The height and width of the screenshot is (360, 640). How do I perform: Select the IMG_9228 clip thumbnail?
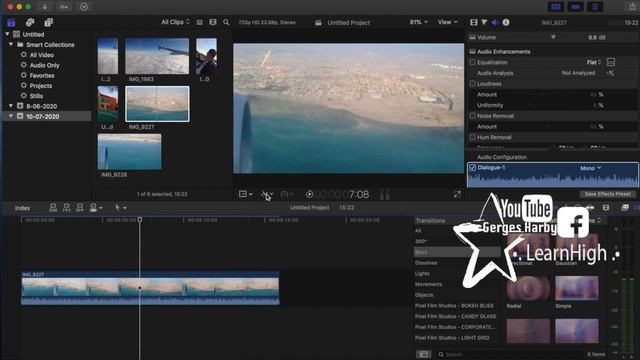point(129,152)
